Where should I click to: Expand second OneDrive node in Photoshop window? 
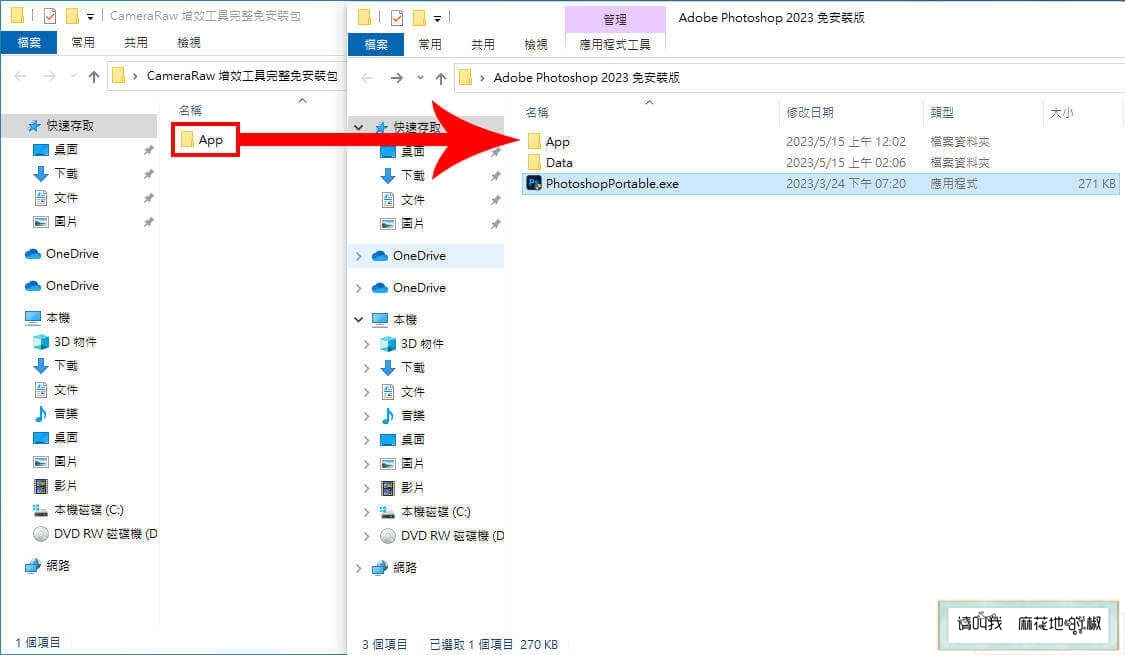pos(359,288)
